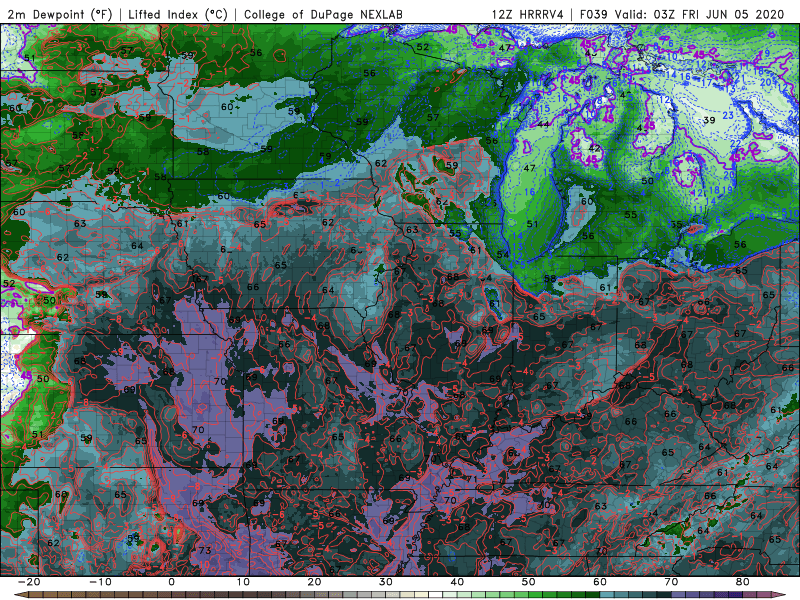This screenshot has height=600, width=800.
Task: Click the '30' label on the color scale
Action: tap(386, 582)
